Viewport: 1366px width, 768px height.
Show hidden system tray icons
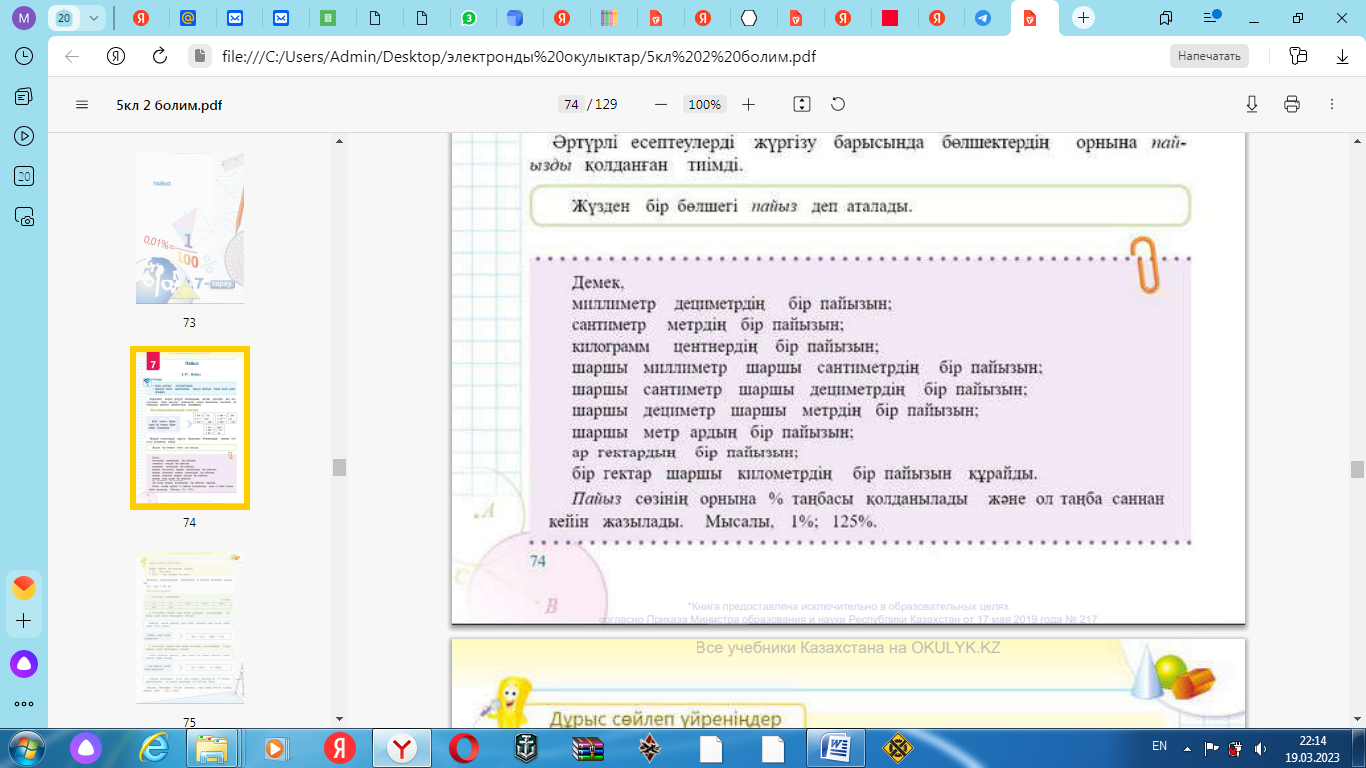[x=1187, y=747]
